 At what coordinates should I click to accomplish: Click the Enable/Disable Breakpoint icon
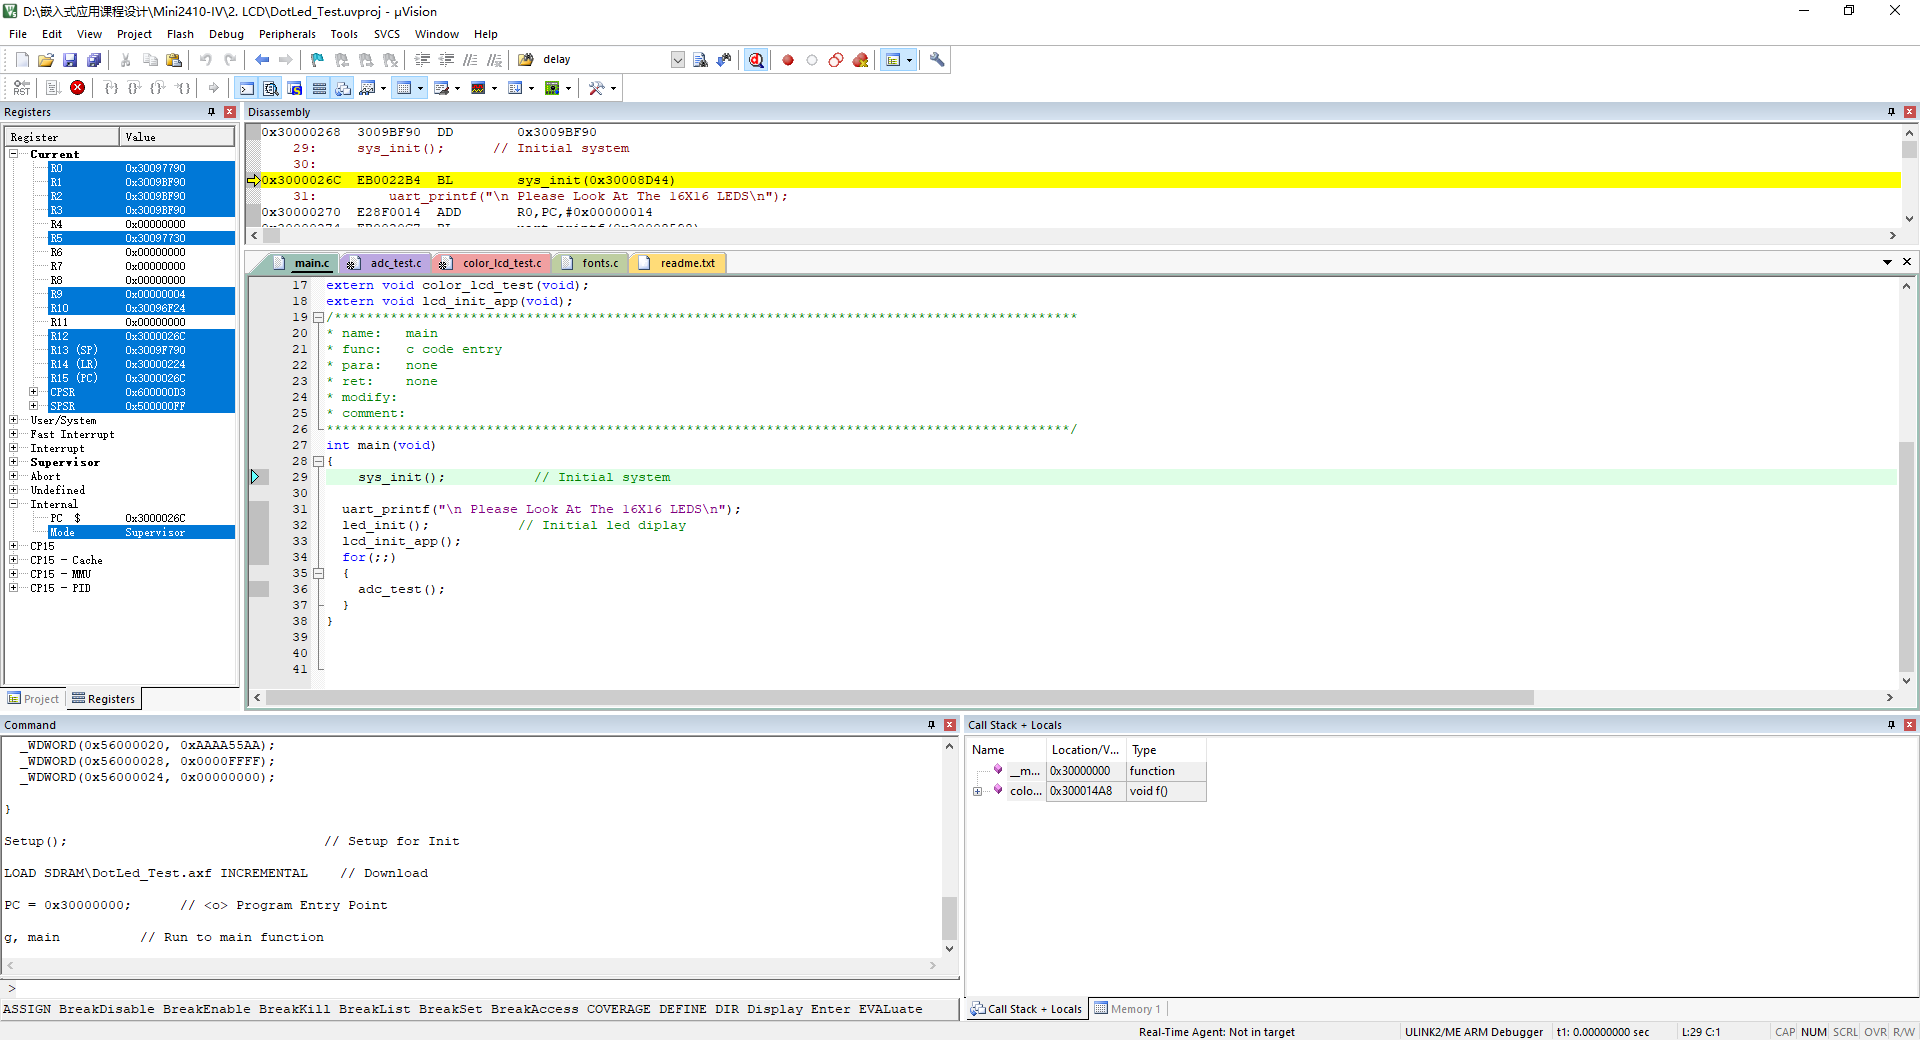coord(812,60)
